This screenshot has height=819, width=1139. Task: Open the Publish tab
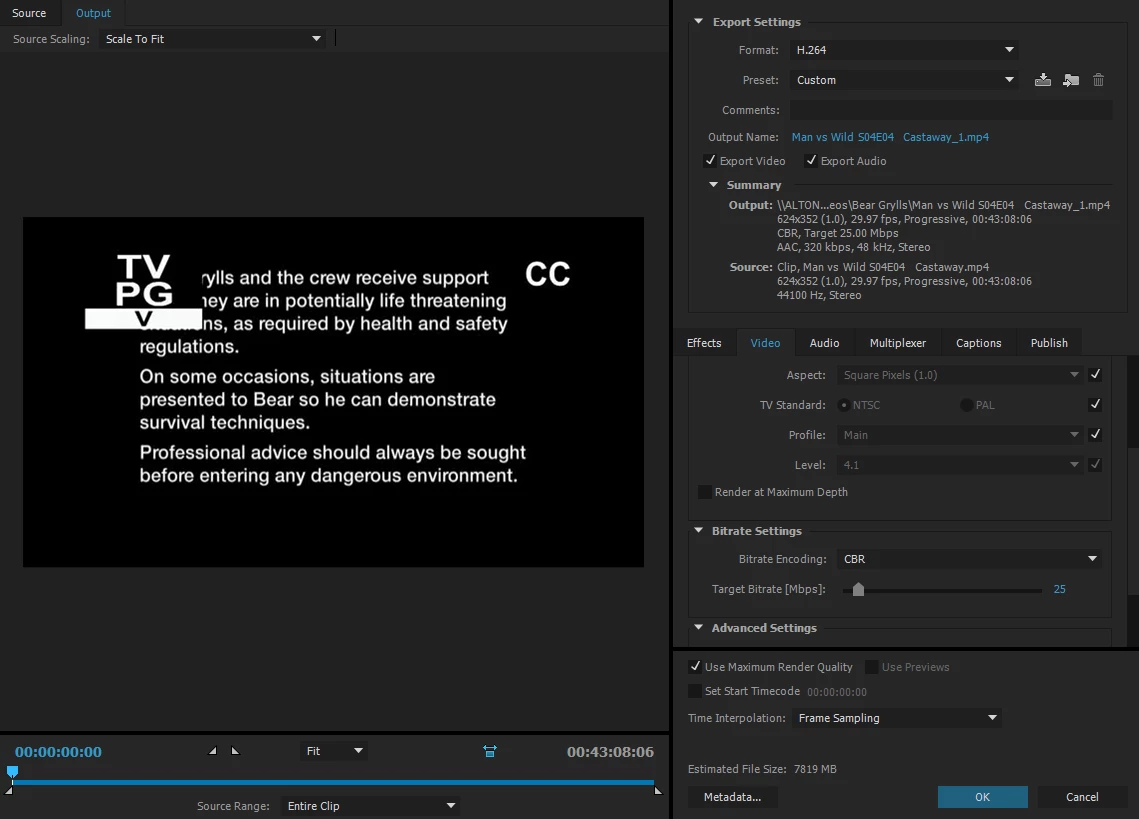pos(1049,343)
